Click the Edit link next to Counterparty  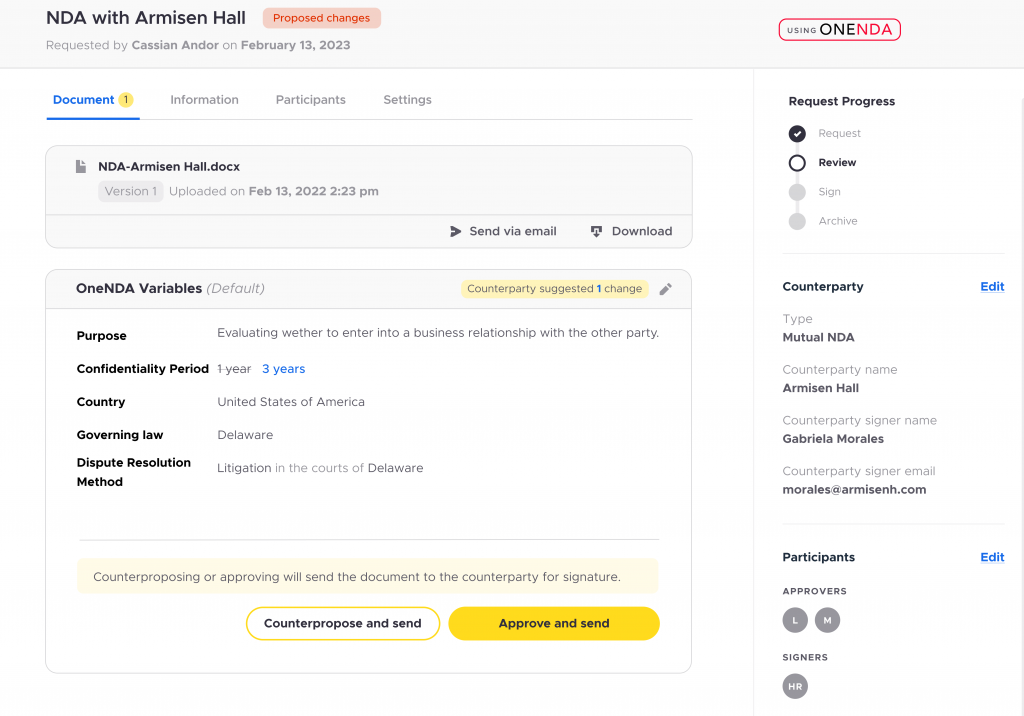click(992, 287)
